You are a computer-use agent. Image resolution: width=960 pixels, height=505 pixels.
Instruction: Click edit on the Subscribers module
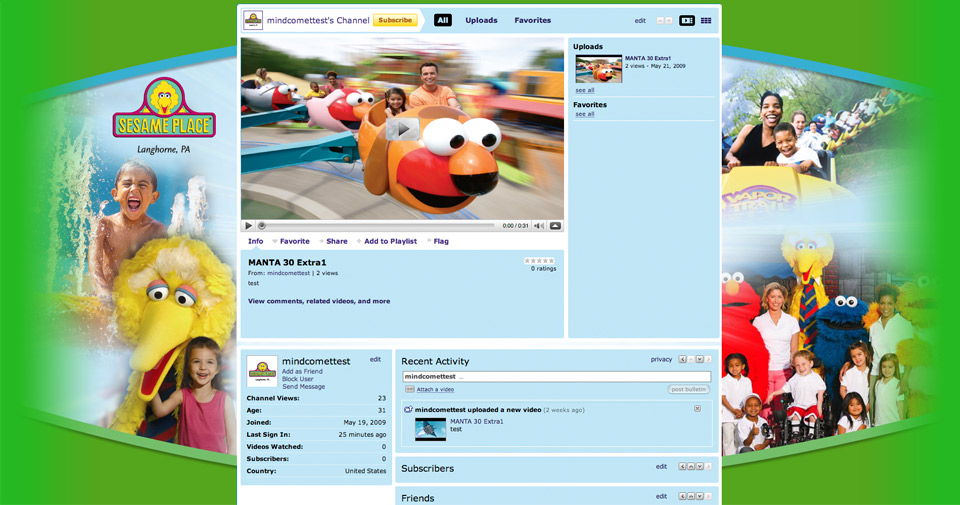click(x=661, y=466)
